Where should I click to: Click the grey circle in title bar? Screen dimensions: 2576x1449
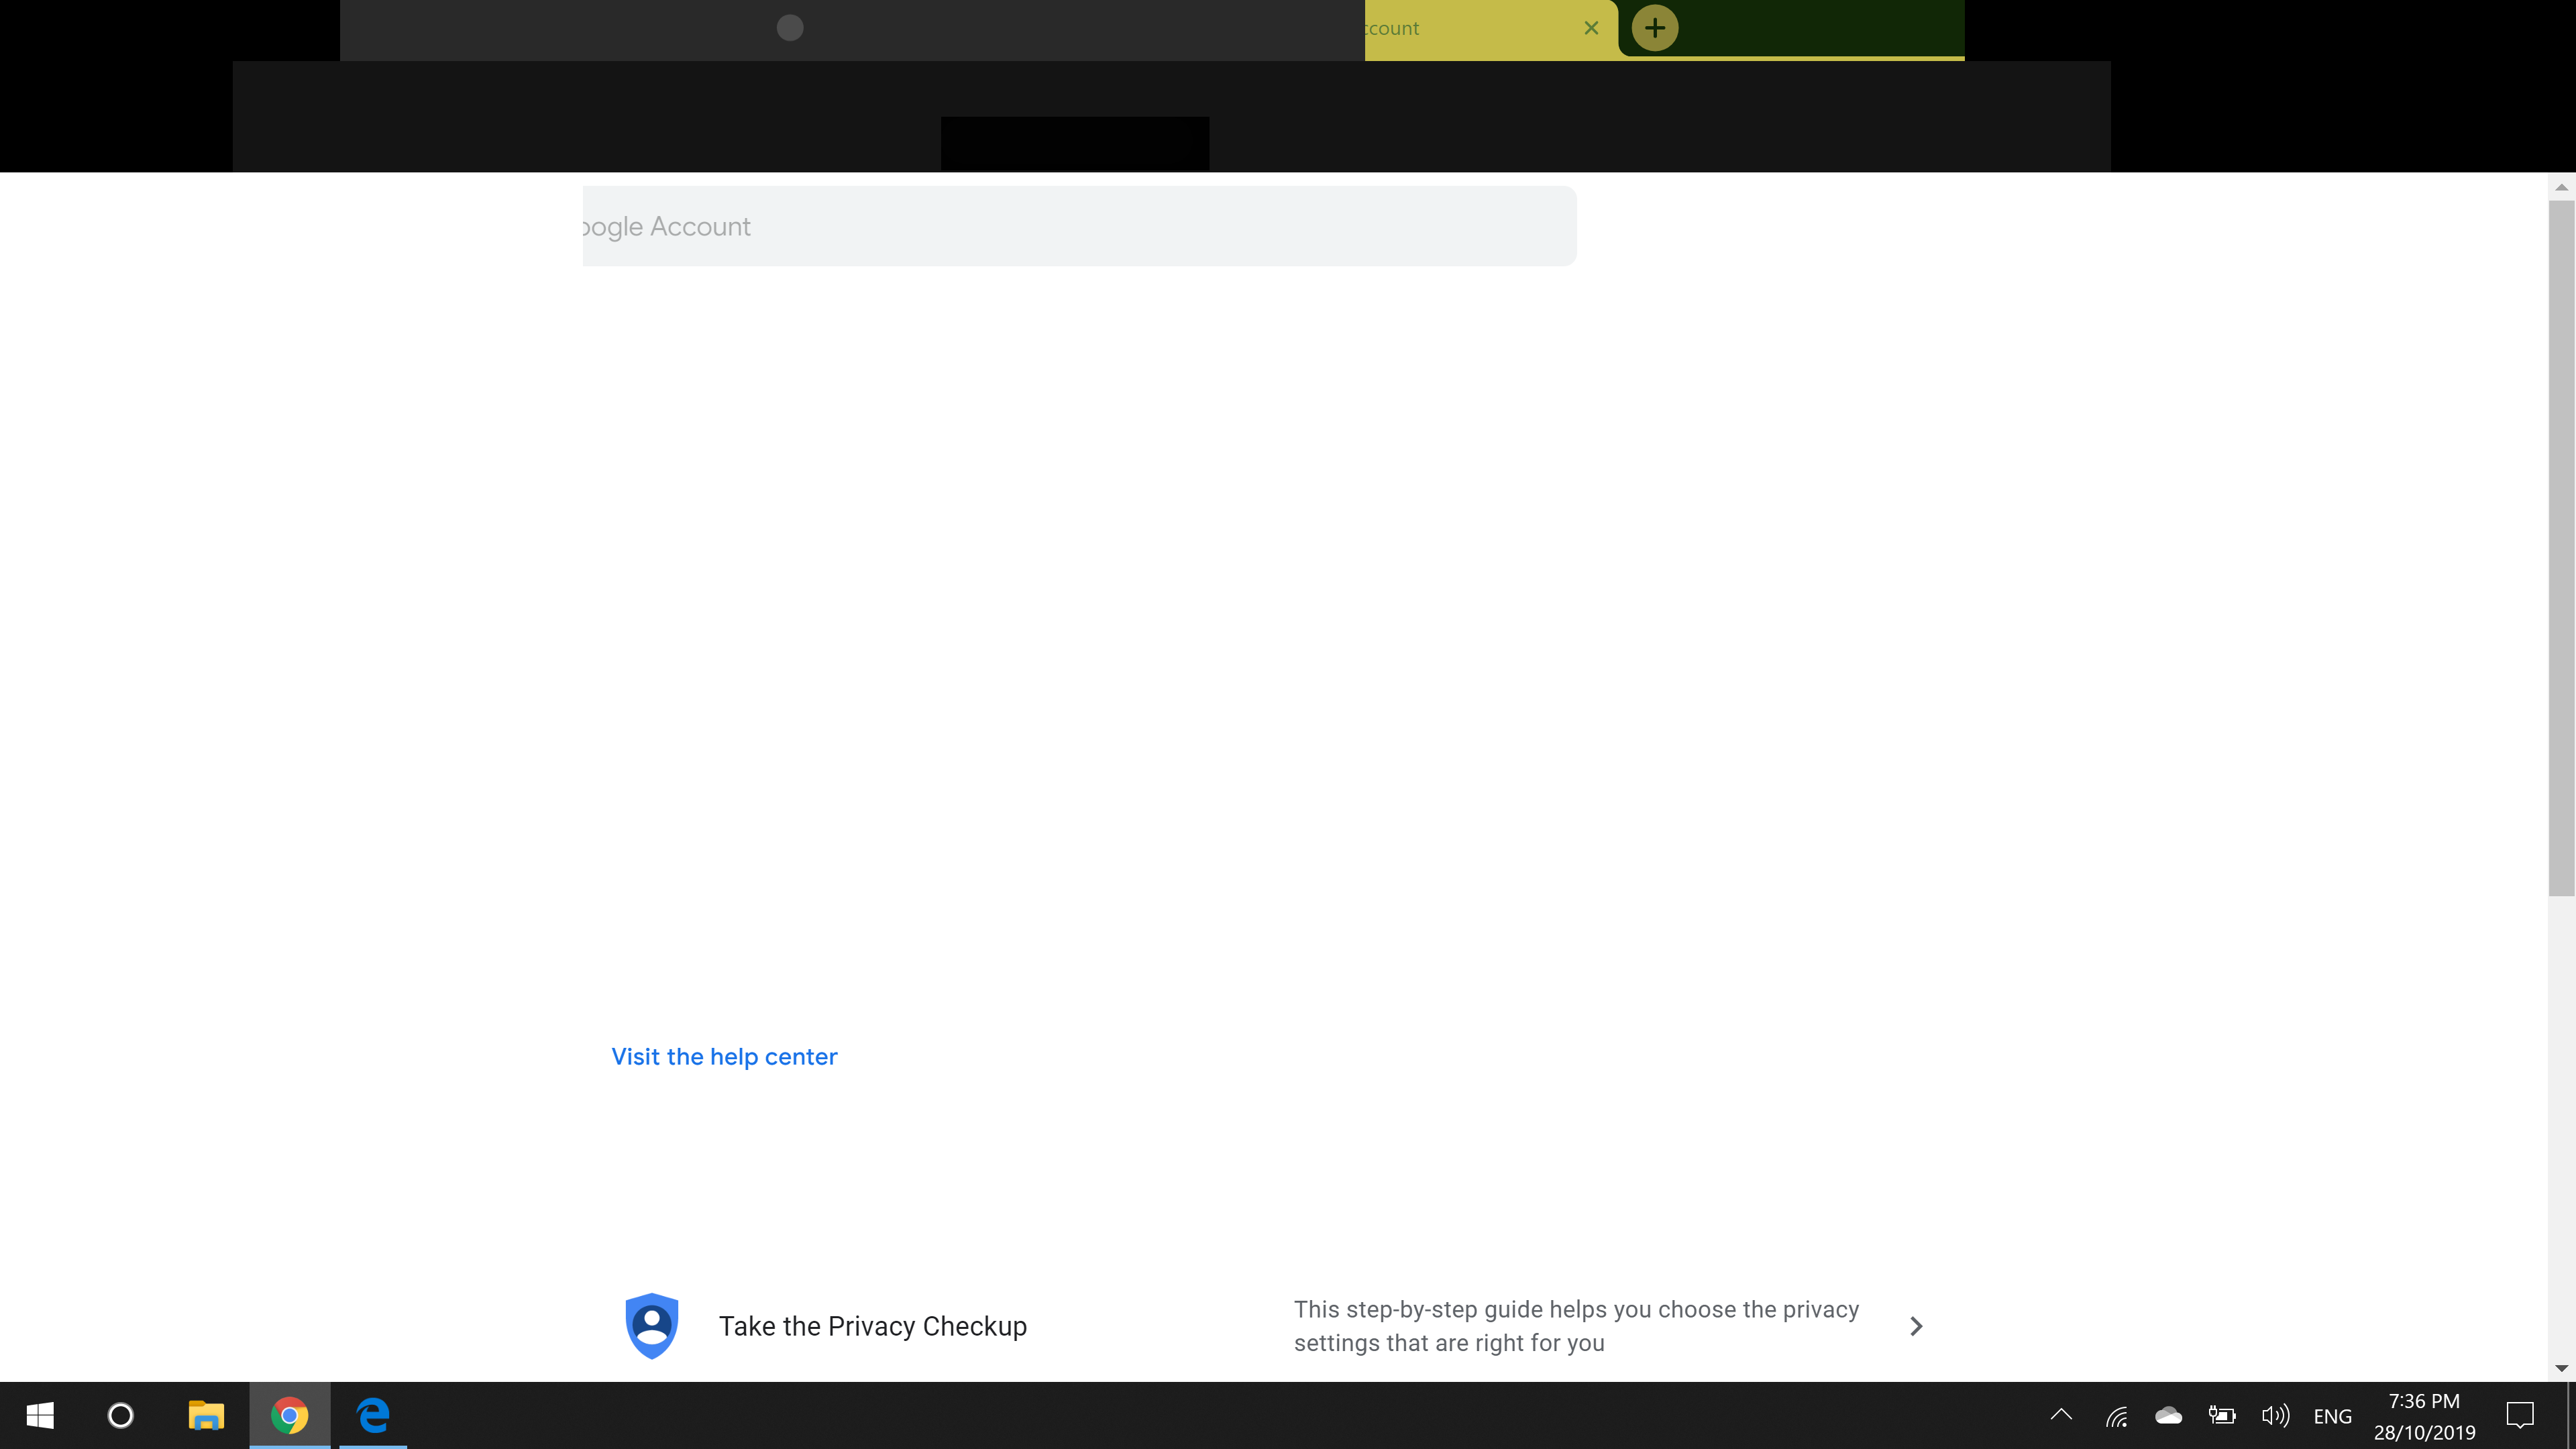[x=790, y=28]
